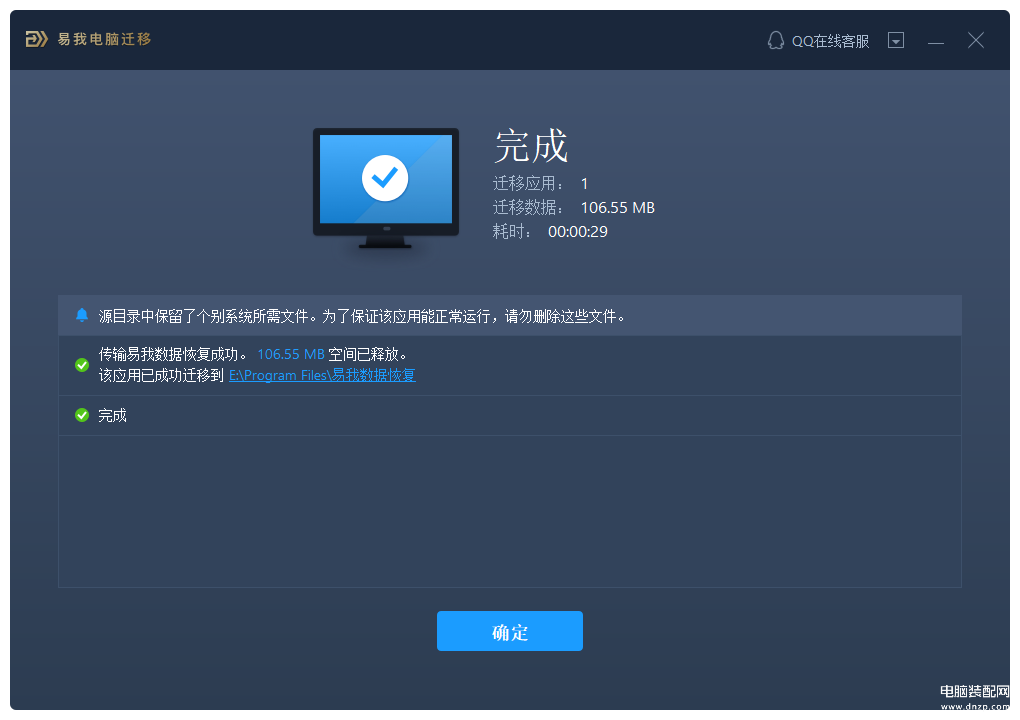Click the 易我电脑迁移 title text
Viewport: 1020px width, 720px height.
point(104,39)
